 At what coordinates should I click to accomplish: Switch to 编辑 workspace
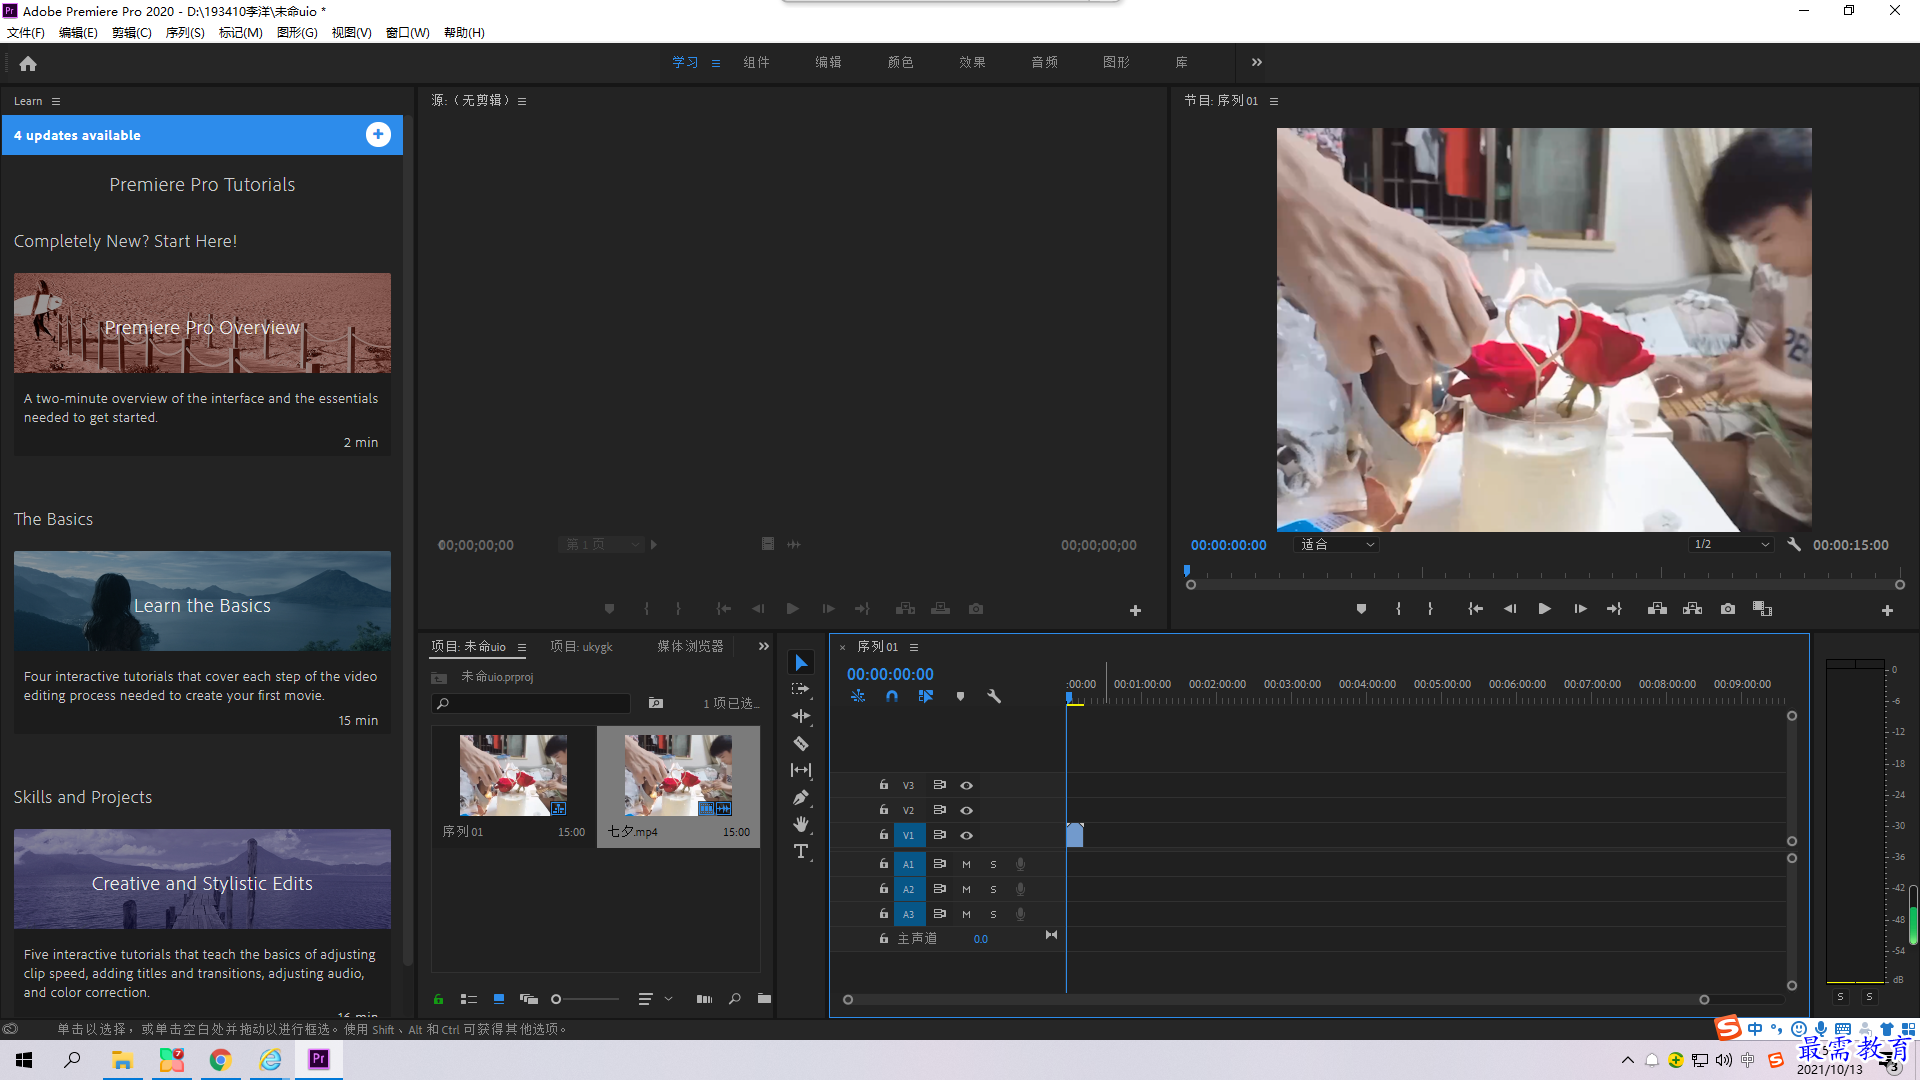pyautogui.click(x=828, y=62)
